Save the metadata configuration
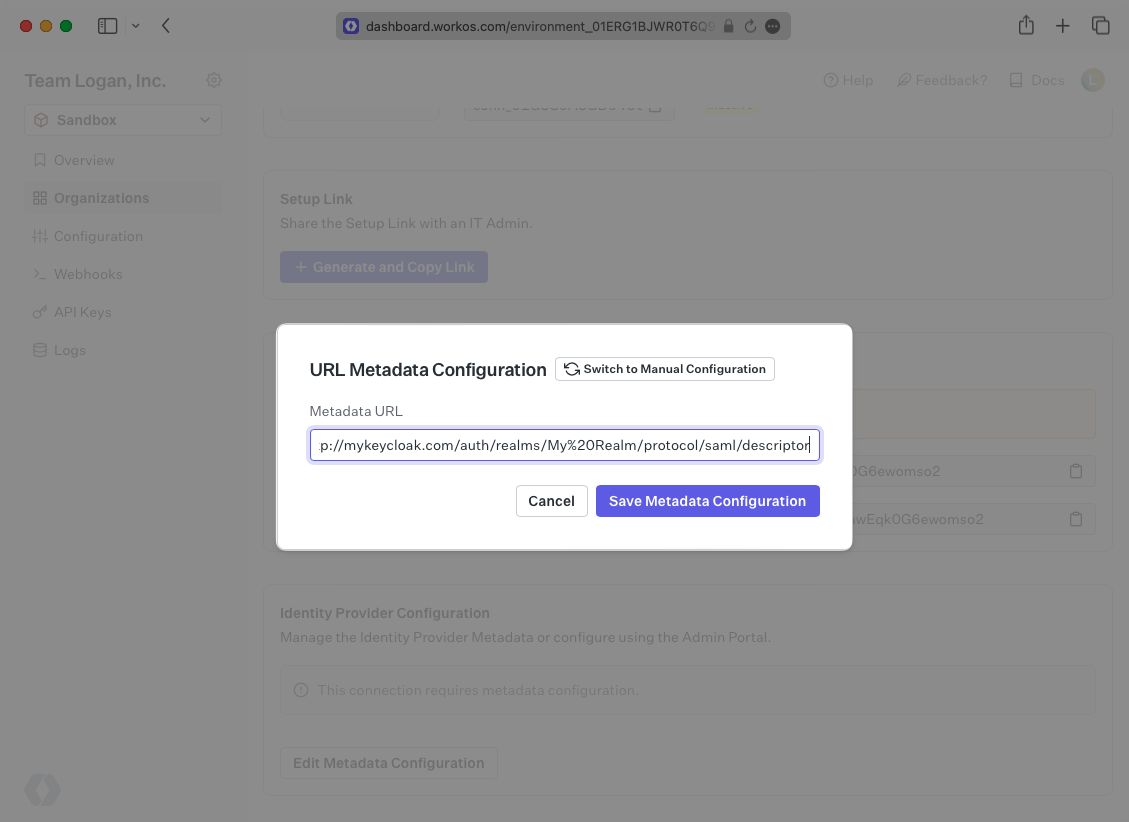This screenshot has width=1129, height=822. 707,500
